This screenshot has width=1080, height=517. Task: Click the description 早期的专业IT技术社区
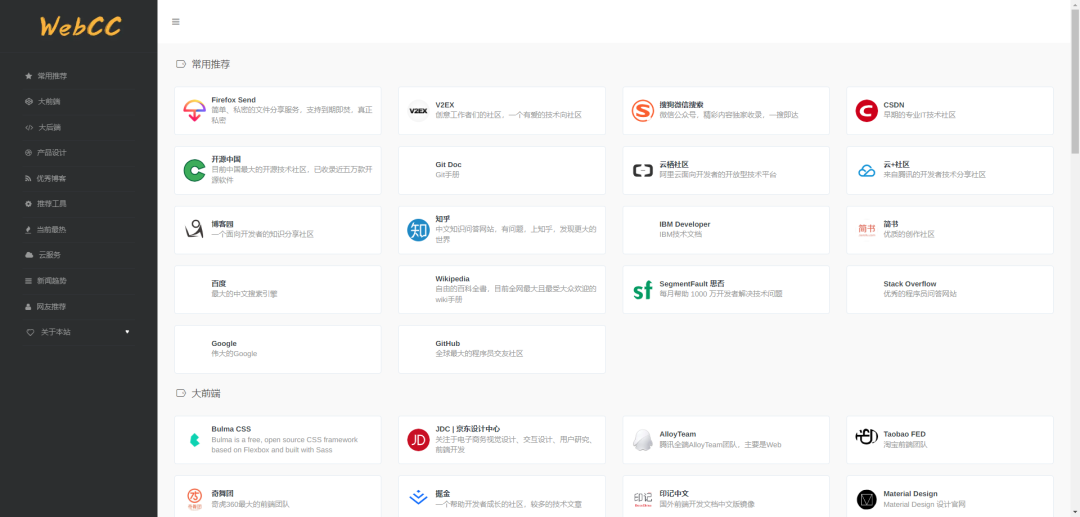pos(920,115)
